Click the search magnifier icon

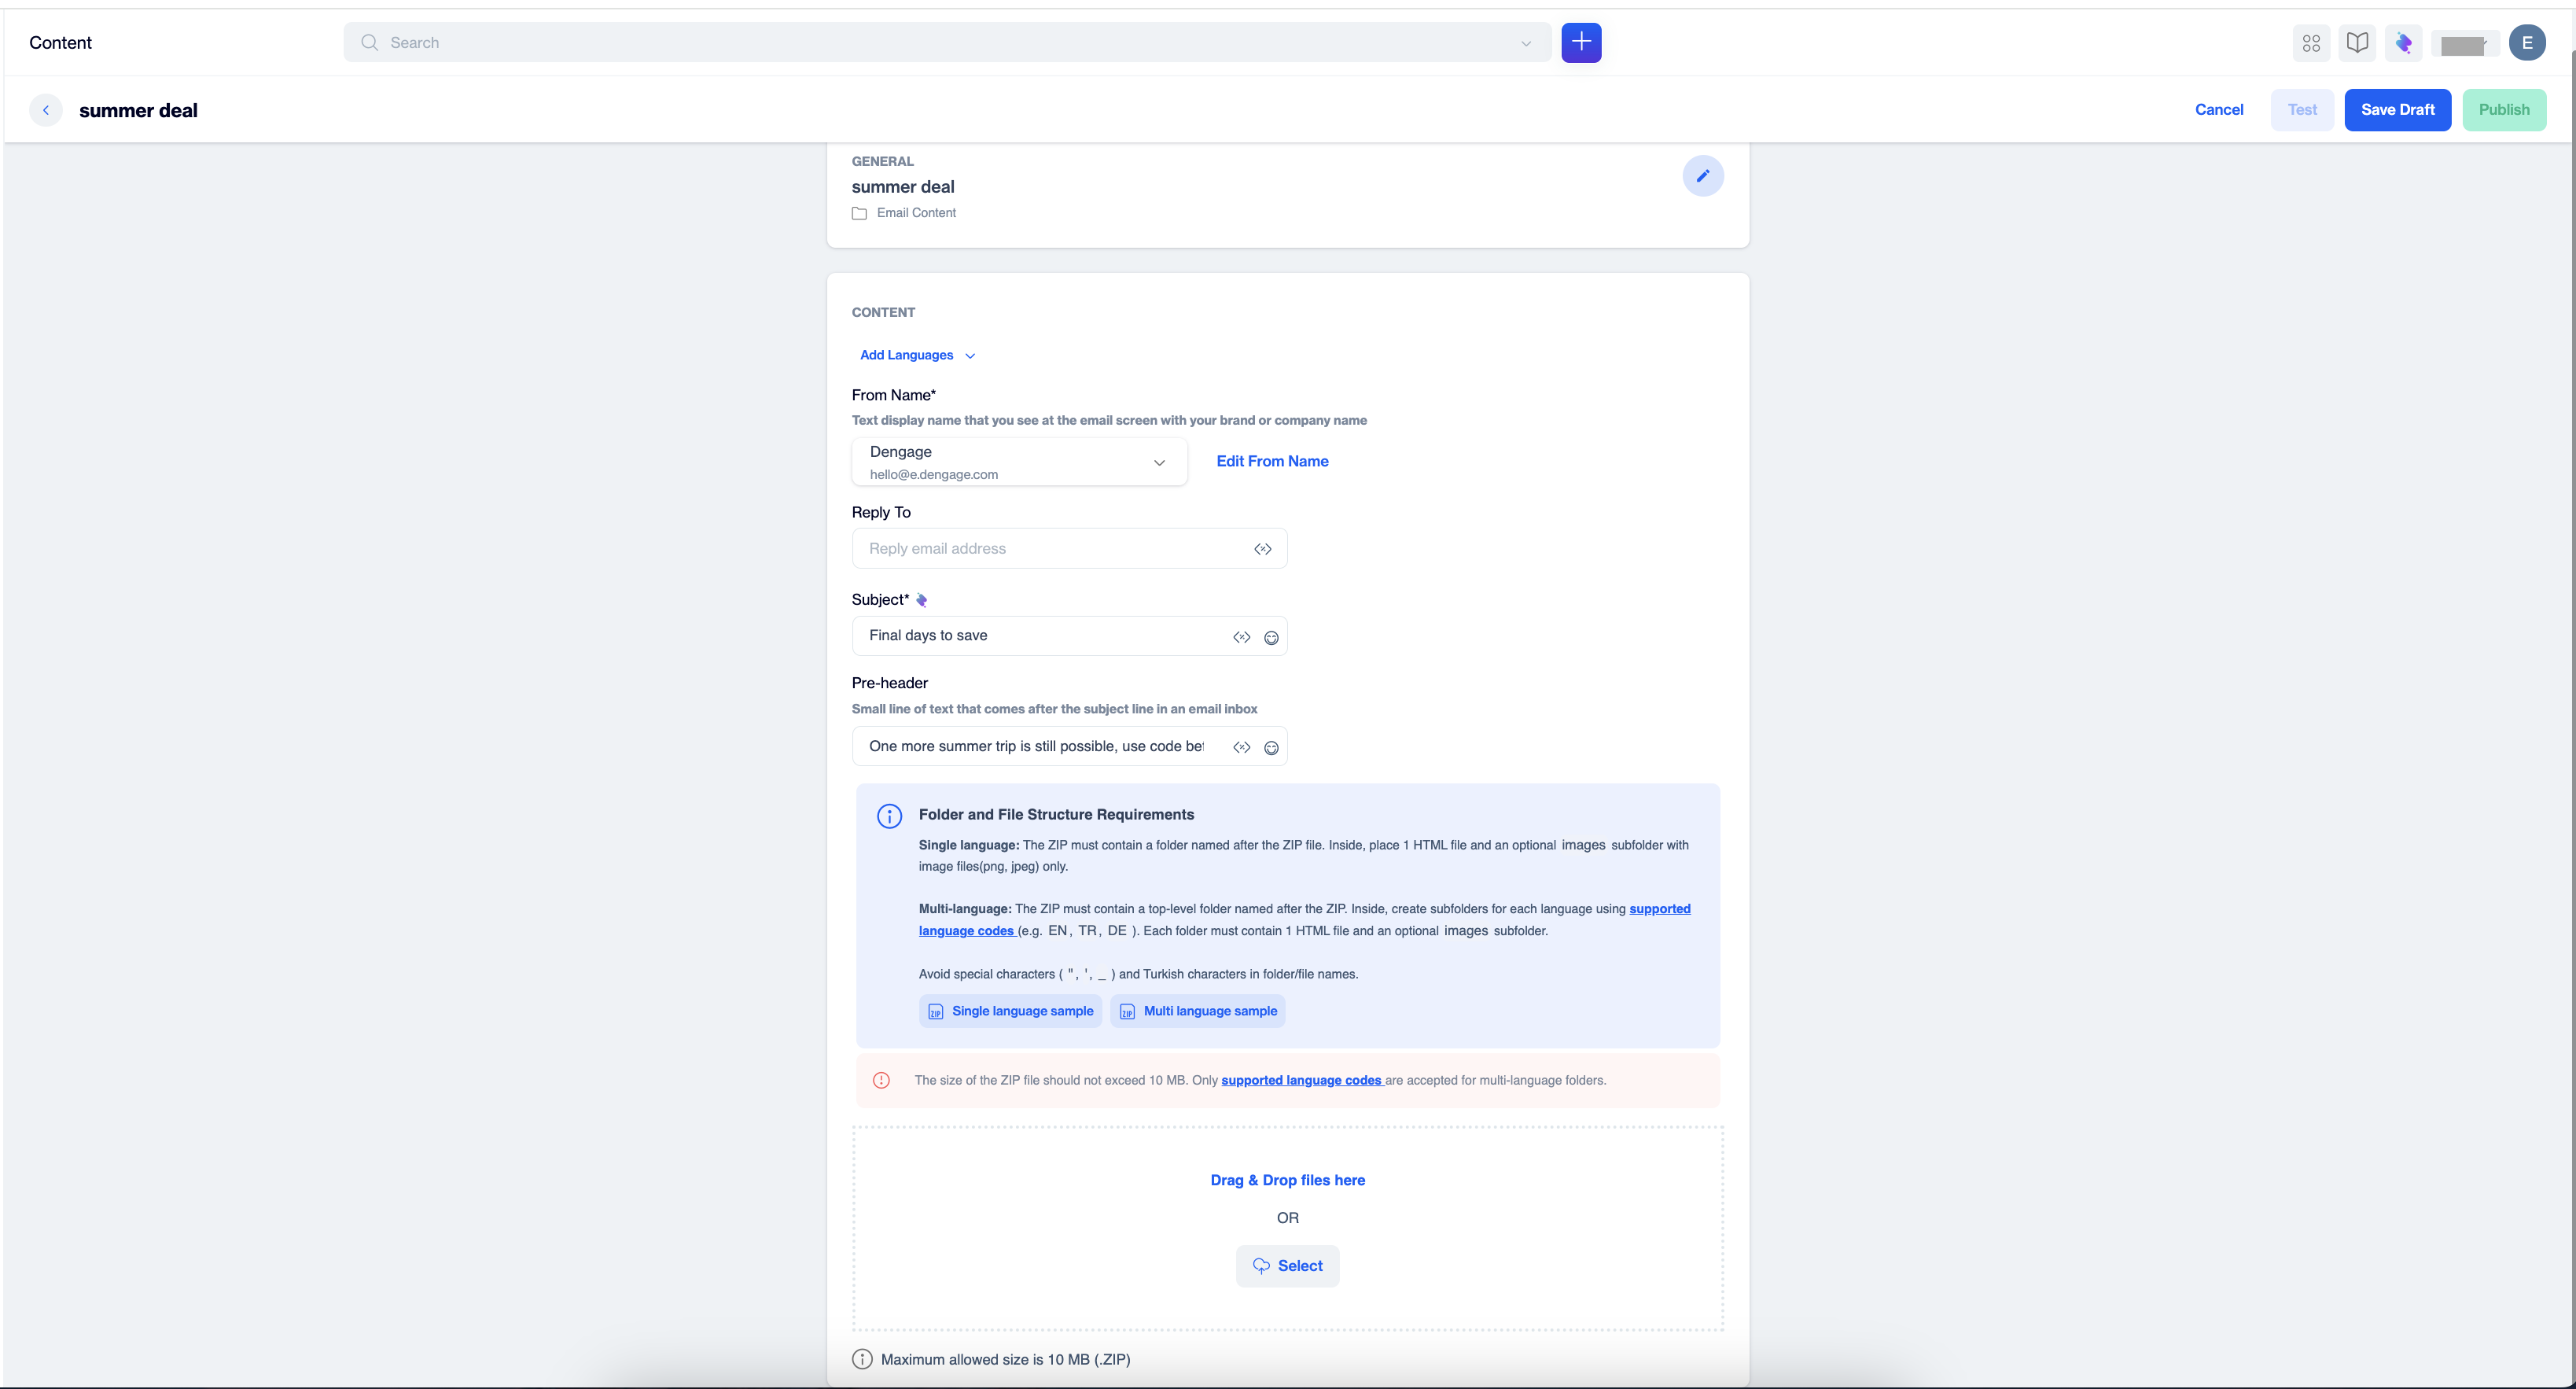point(369,42)
